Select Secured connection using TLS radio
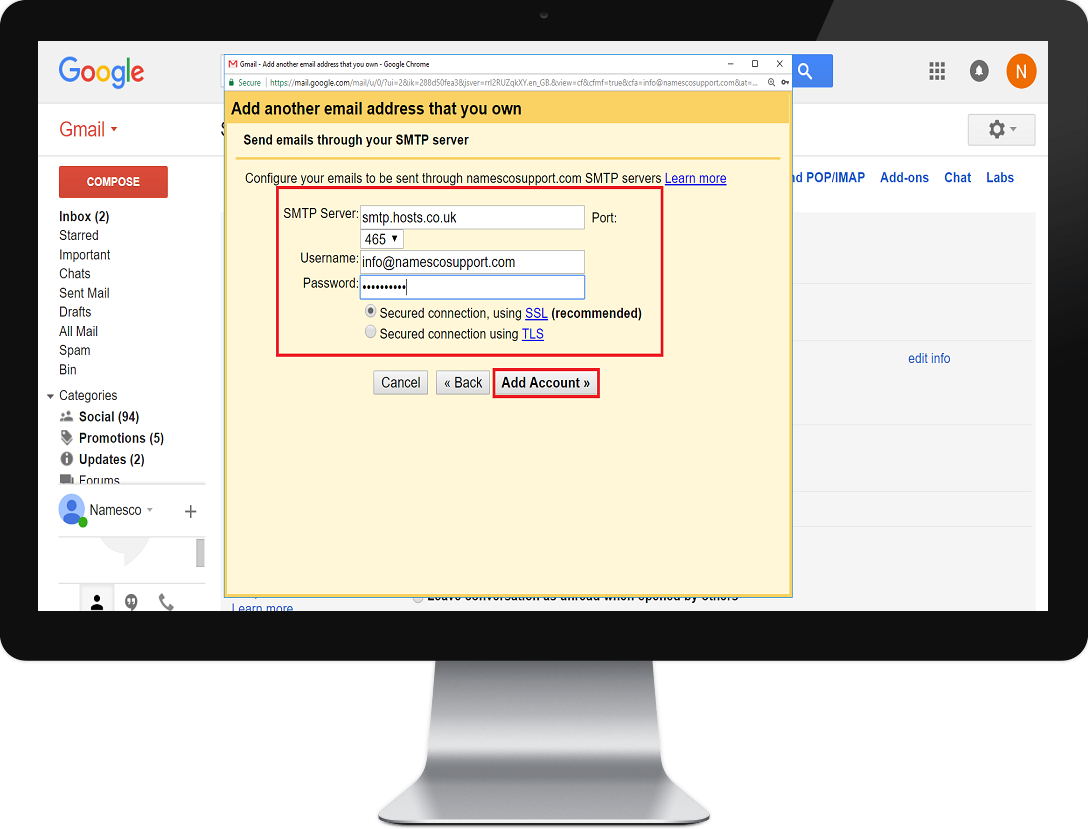1088x829 pixels. click(371, 332)
